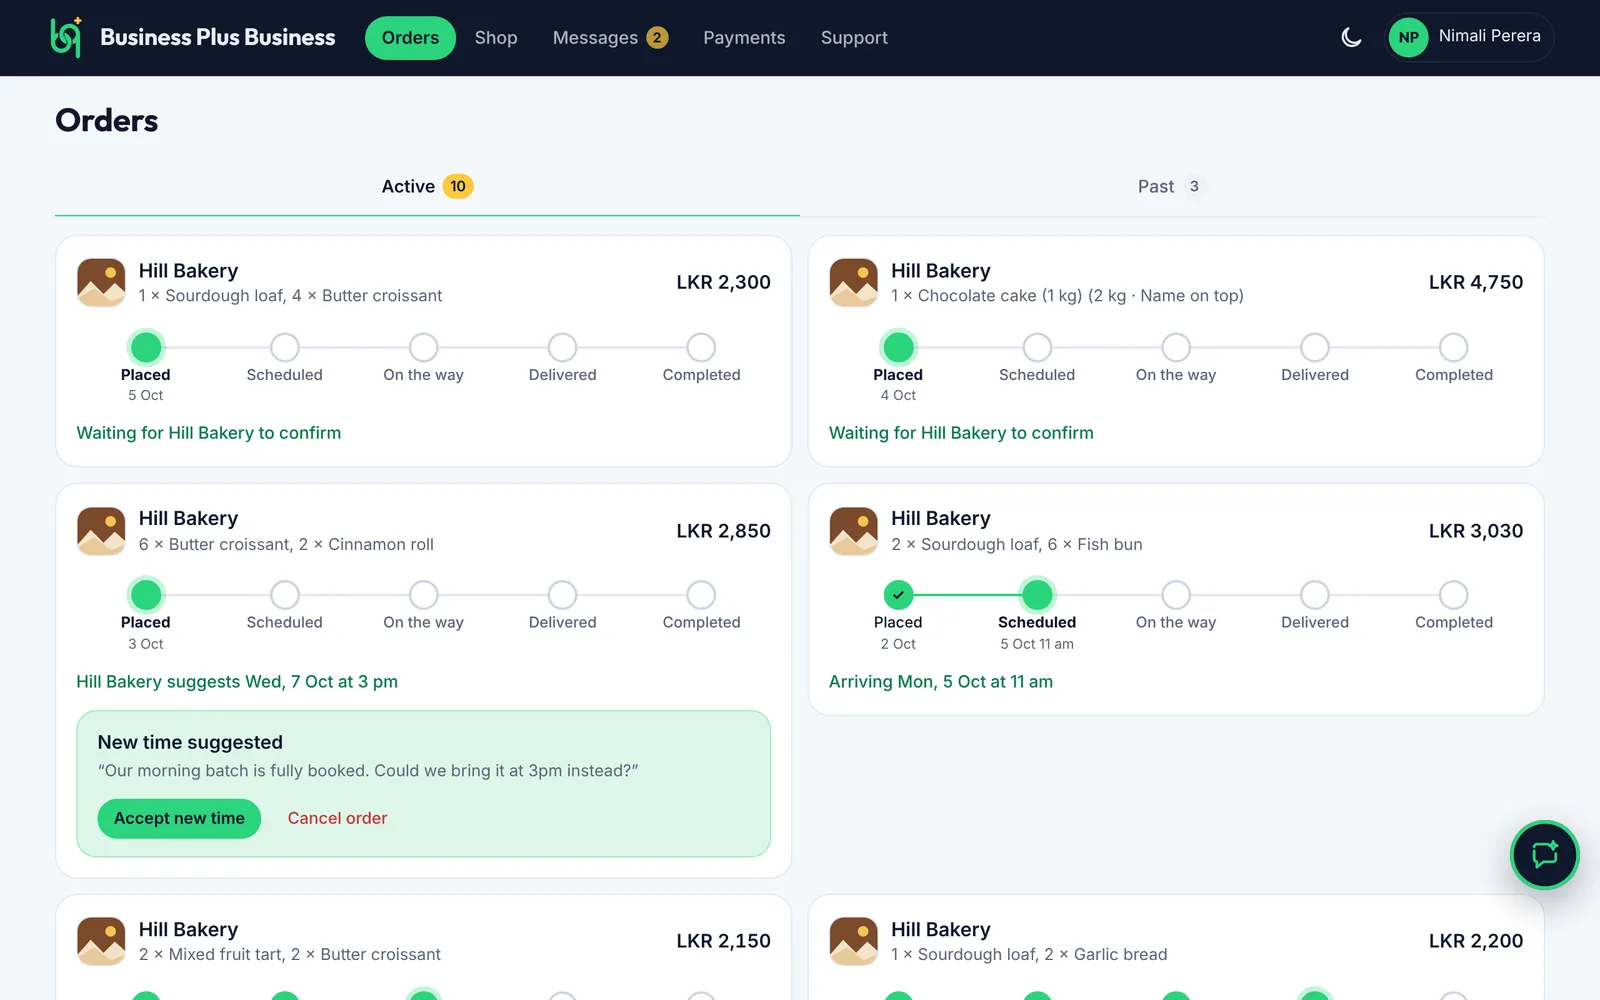The height and width of the screenshot is (1000, 1600).
Task: Click the Hill Bakery thumbnail on LKR 4,750 order
Action: [x=854, y=283]
